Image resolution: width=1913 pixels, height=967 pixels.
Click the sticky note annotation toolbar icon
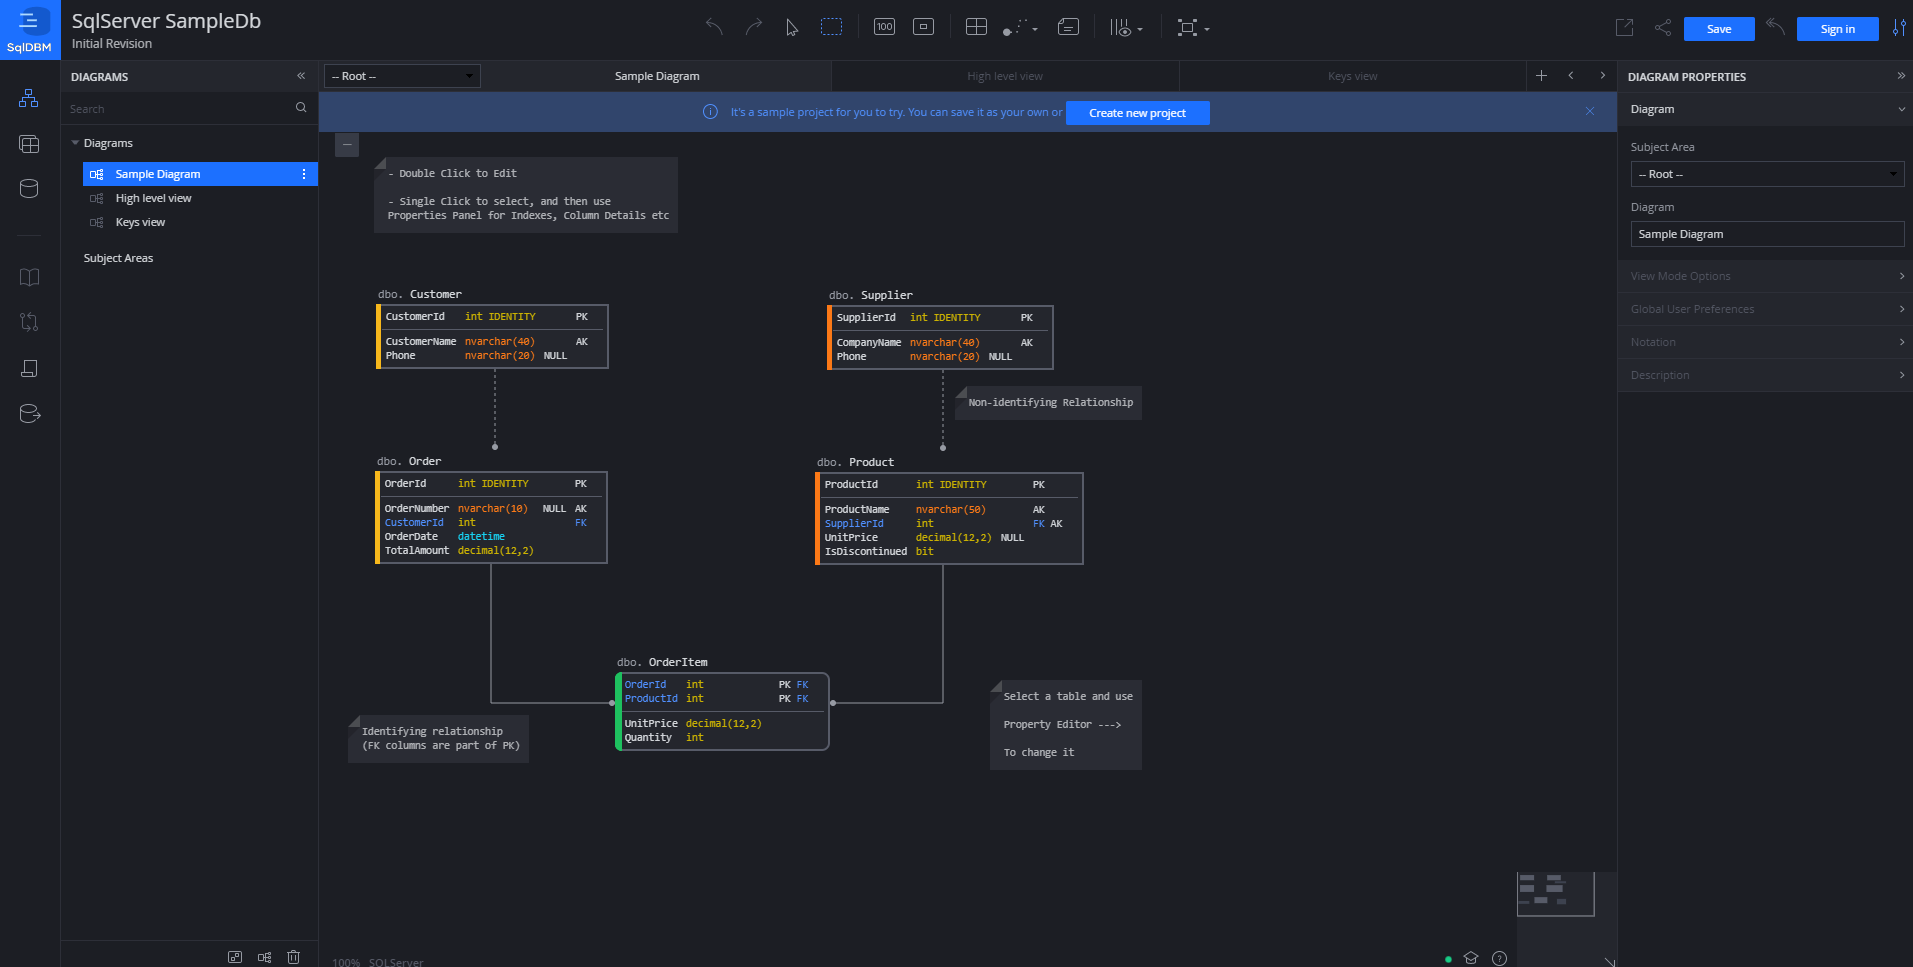pyautogui.click(x=1068, y=27)
